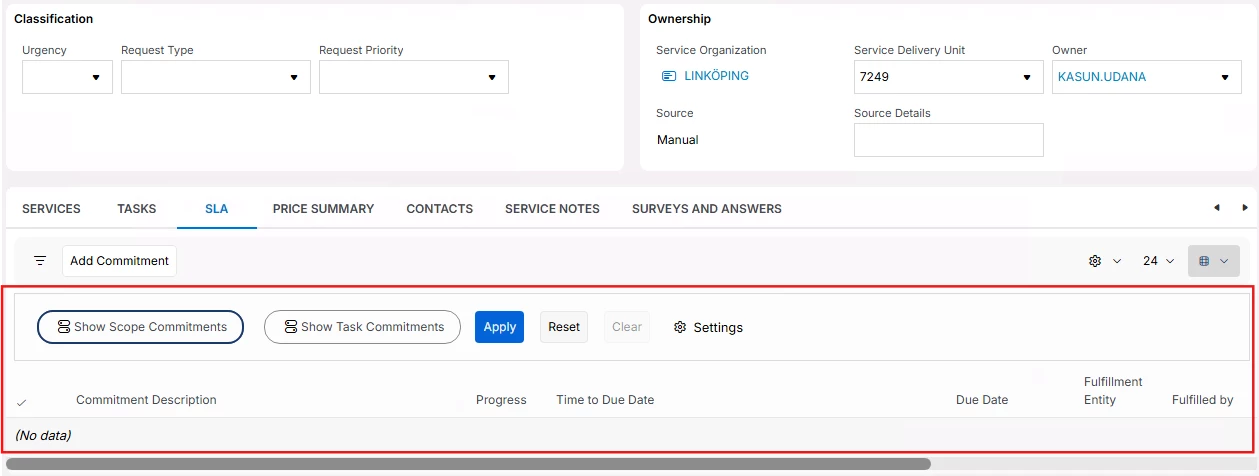
Task: Expand the Urgency dropdown
Action: coord(67,77)
